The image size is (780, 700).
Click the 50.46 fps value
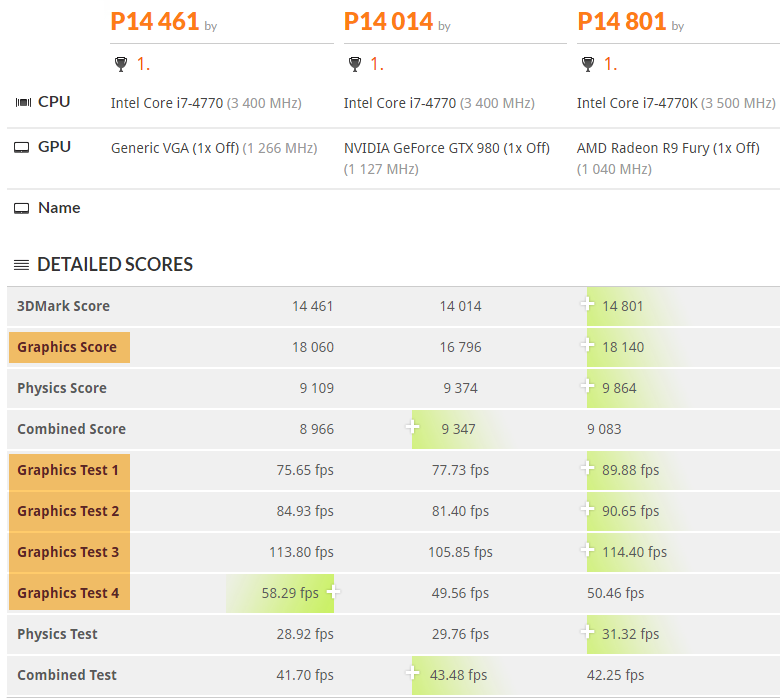(x=615, y=593)
